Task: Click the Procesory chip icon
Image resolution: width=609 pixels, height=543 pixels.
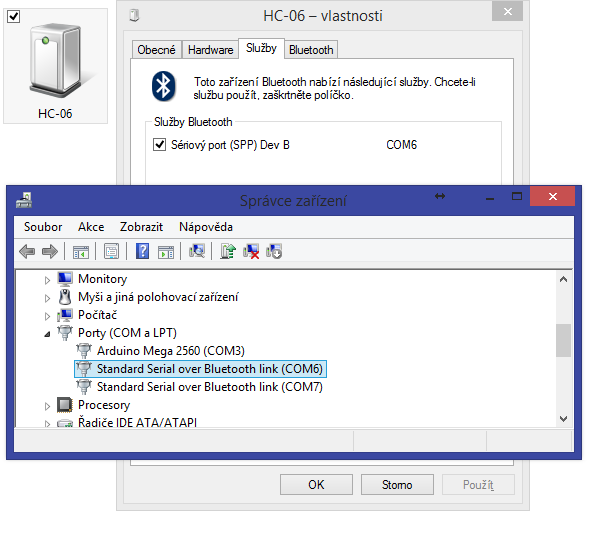Action: click(65, 405)
